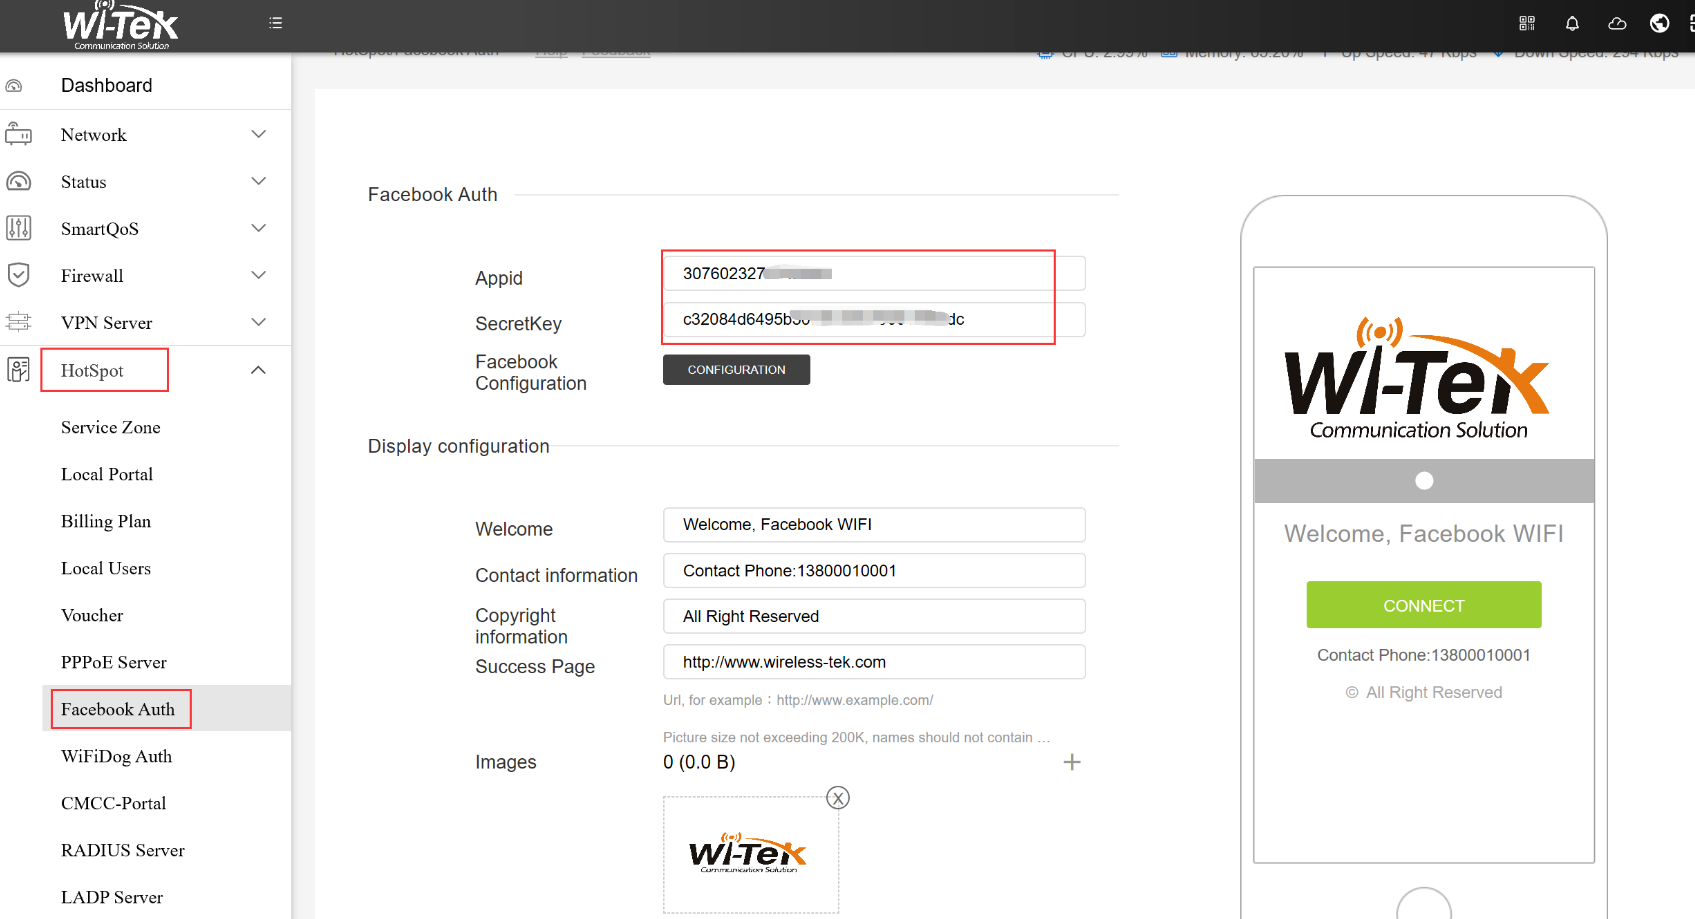Image resolution: width=1695 pixels, height=919 pixels.
Task: Click the '0 (0.0 B)' image size text
Action: pos(699,762)
